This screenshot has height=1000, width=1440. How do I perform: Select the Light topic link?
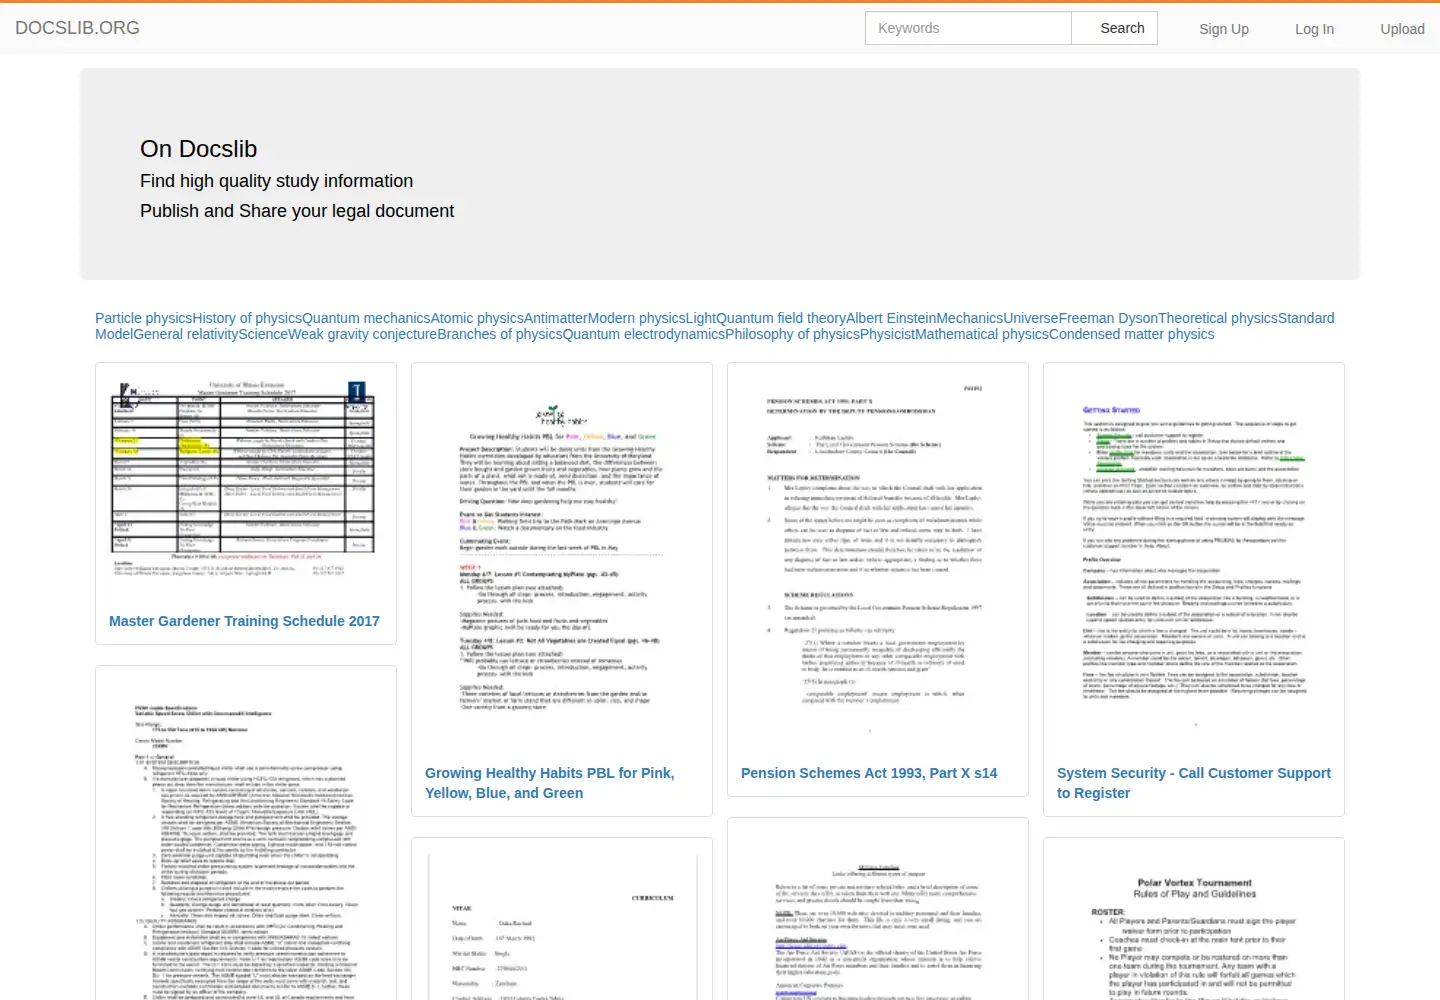701,318
